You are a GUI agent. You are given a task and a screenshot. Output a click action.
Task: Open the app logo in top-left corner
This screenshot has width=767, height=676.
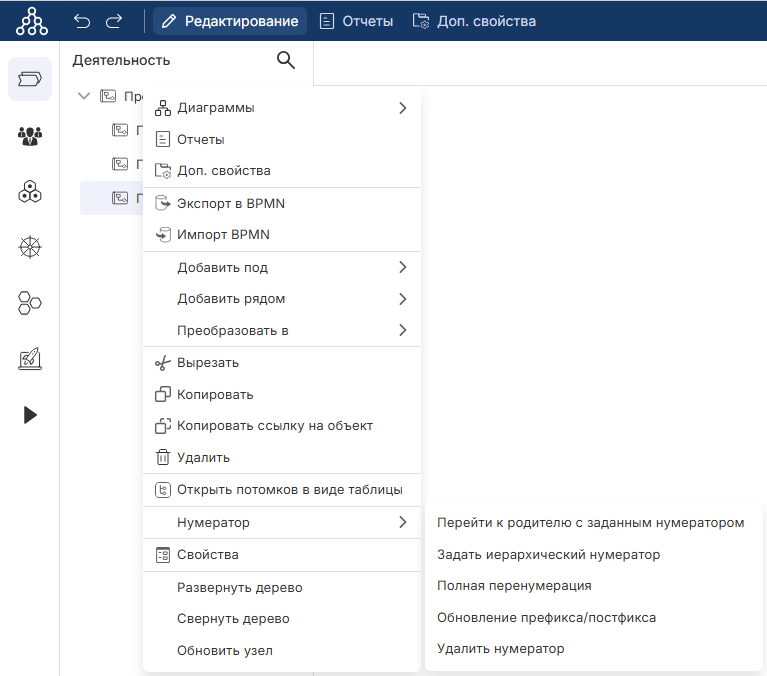coord(32,21)
